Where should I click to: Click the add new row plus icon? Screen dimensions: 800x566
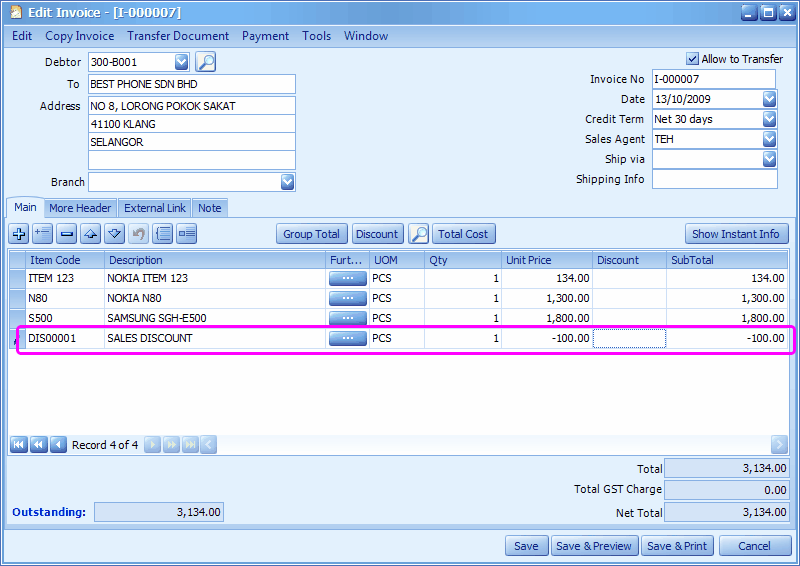pos(19,234)
